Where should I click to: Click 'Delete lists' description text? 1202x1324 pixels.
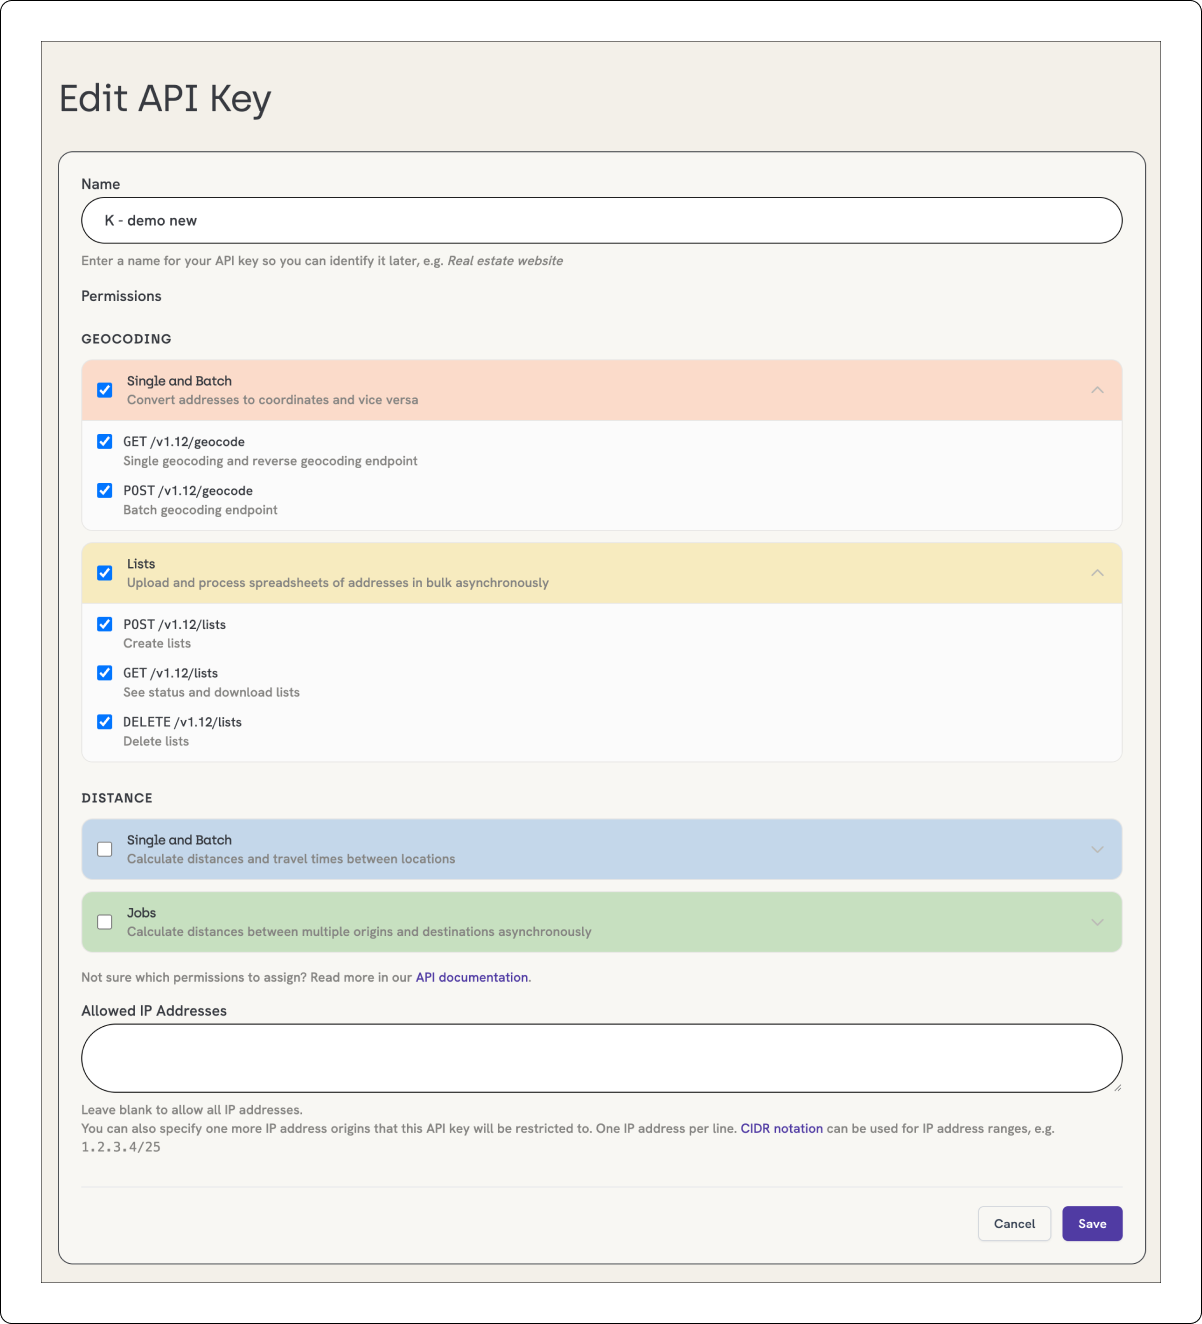coord(156,741)
